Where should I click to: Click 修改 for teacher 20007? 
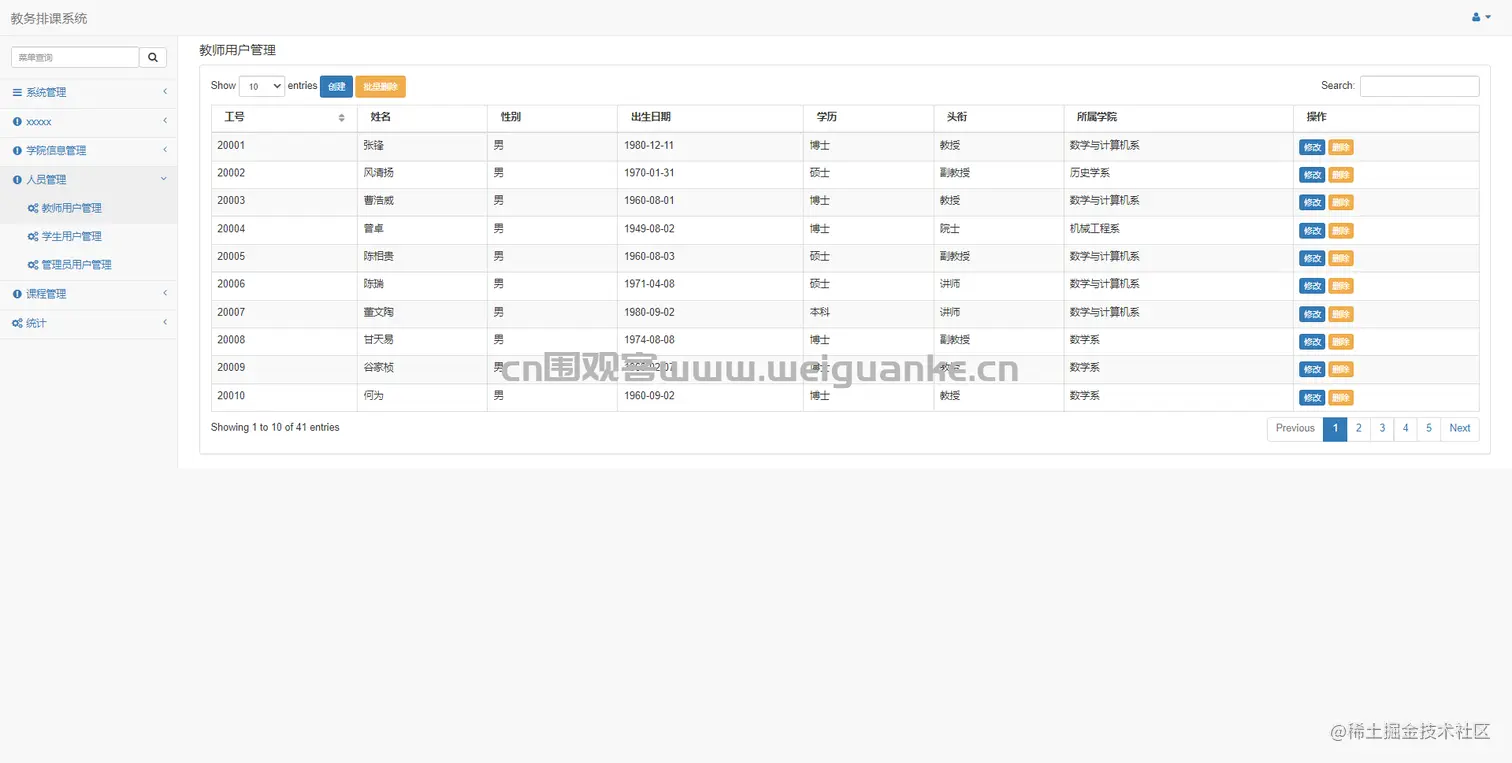[1312, 314]
